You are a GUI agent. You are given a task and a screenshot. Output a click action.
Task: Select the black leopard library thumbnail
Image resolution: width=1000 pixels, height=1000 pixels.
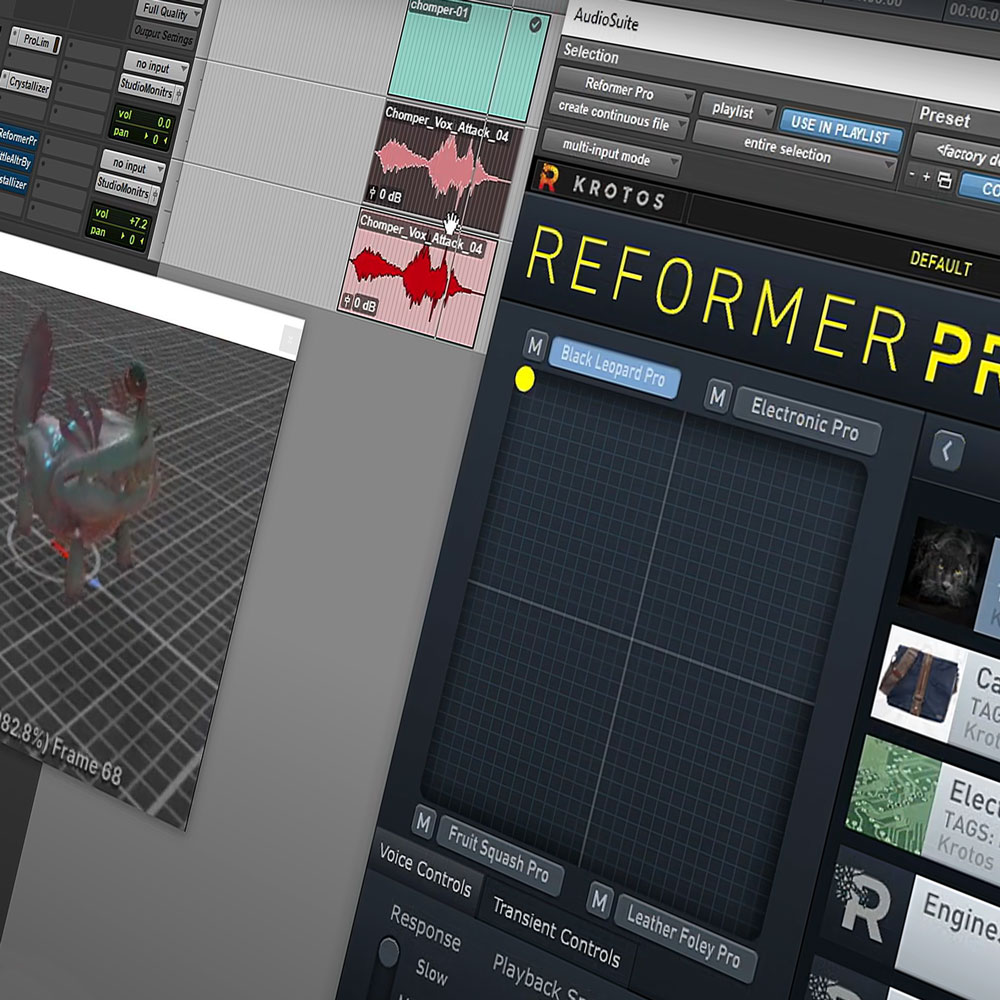(946, 570)
